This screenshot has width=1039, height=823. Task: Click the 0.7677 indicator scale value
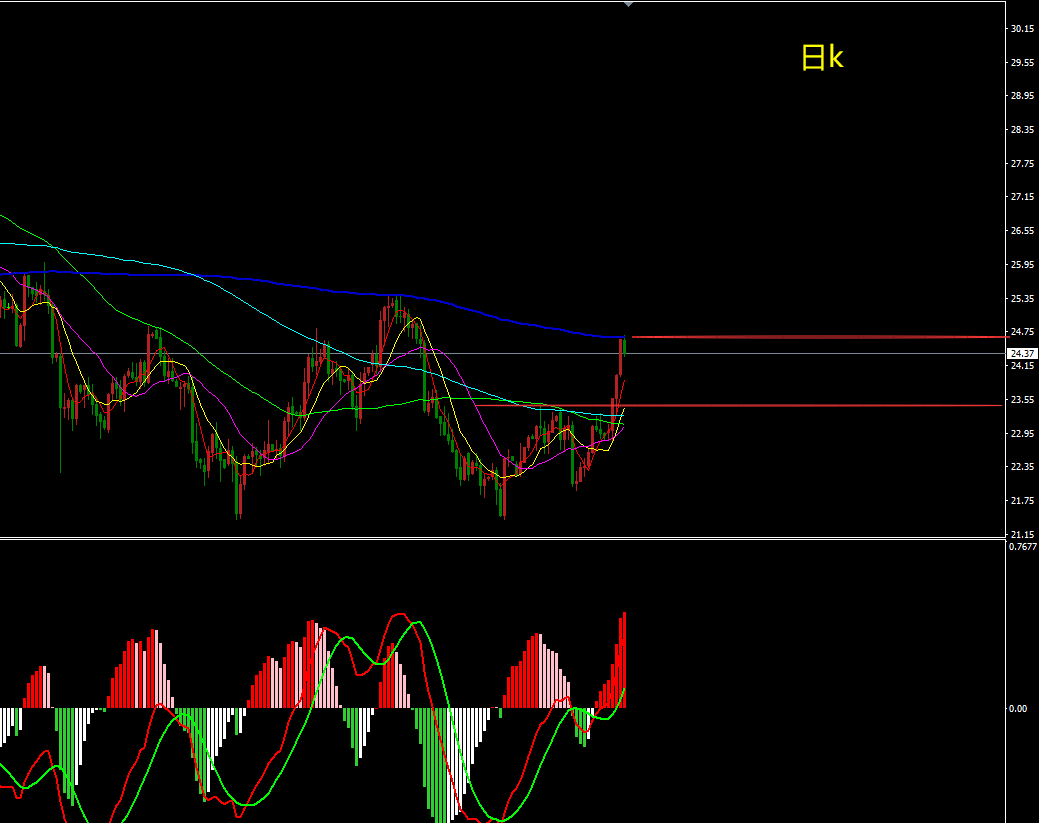(1022, 547)
